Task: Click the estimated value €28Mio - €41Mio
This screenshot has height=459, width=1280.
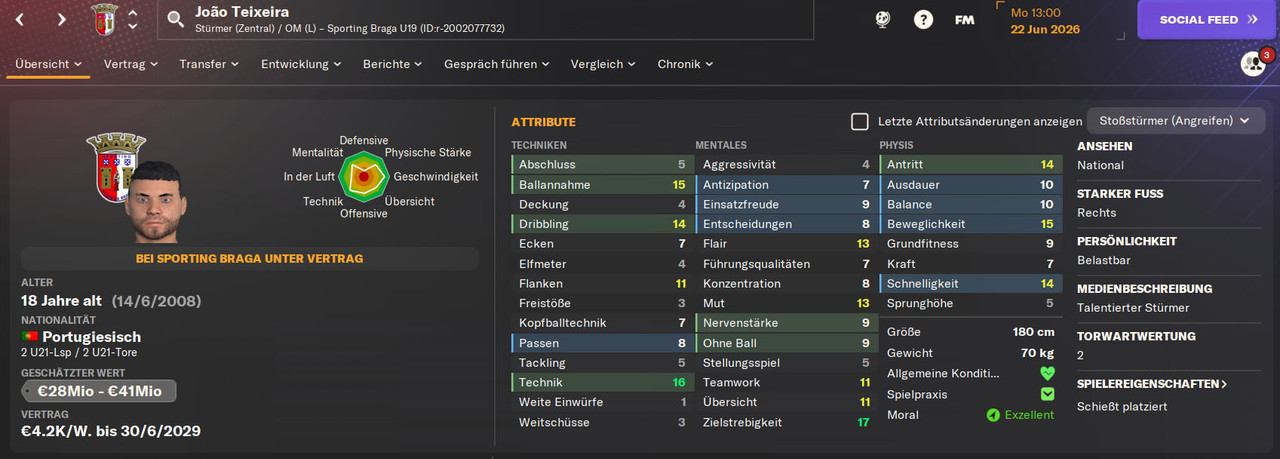Action: [x=99, y=391]
